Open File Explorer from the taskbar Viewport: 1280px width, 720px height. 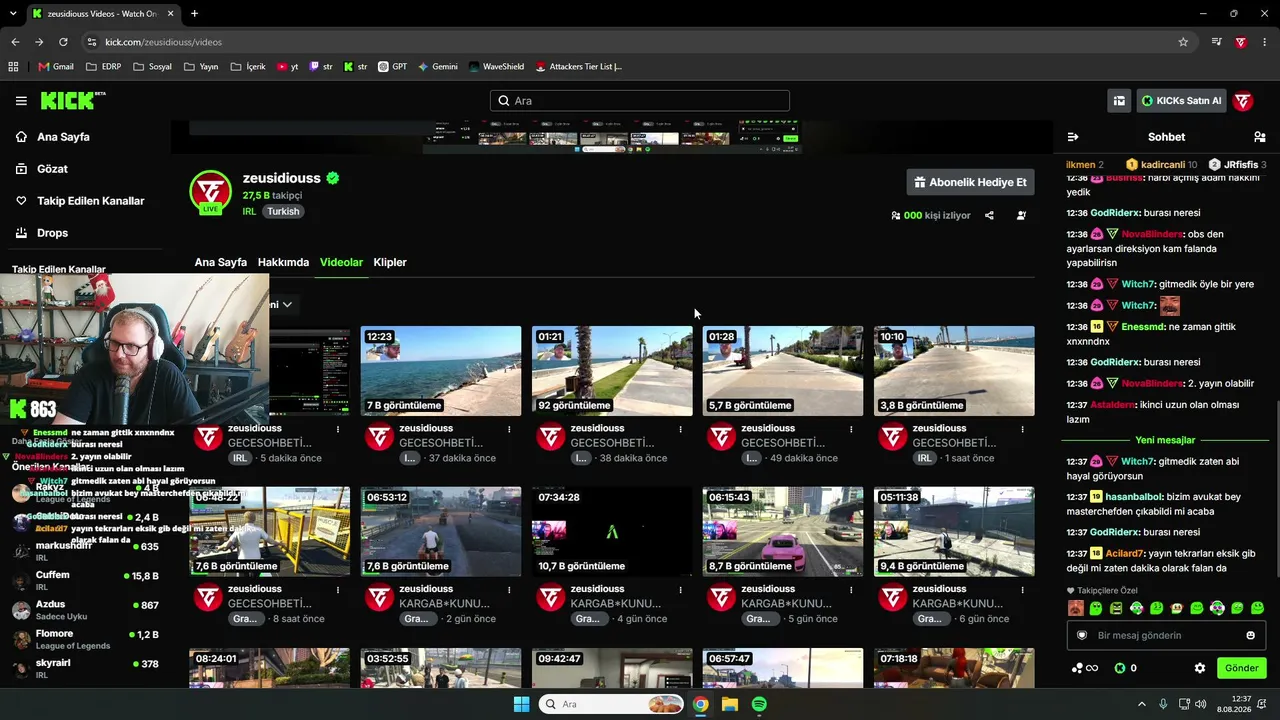point(730,704)
